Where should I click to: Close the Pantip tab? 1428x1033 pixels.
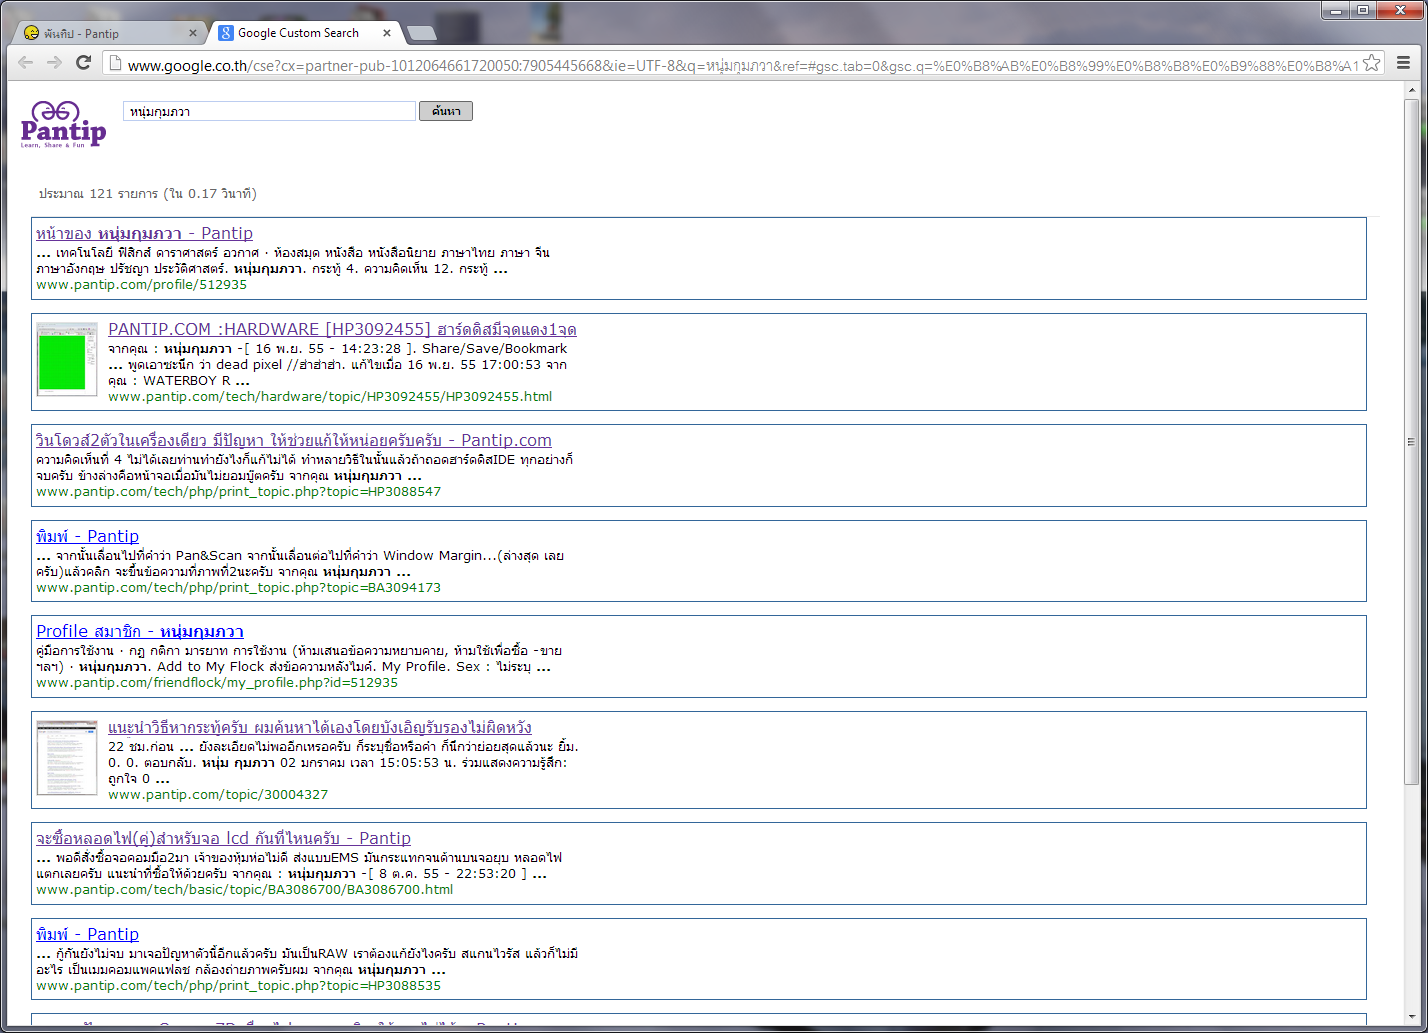pos(194,33)
